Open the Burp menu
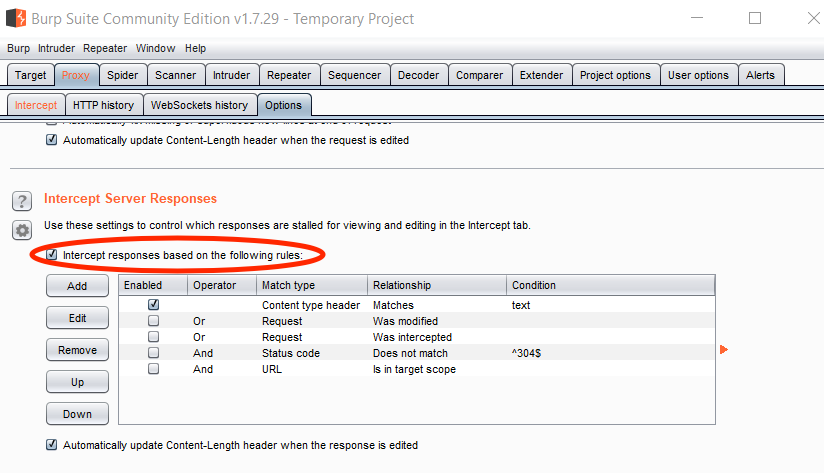The width and height of the screenshot is (824, 473). click(x=18, y=48)
